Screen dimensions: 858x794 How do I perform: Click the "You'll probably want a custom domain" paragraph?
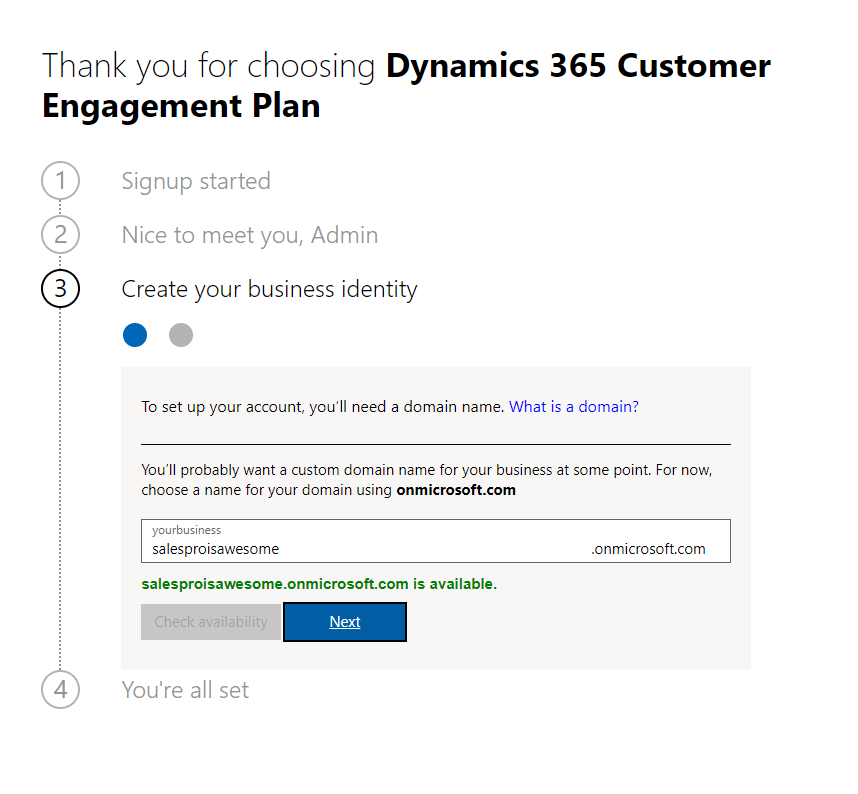pos(426,470)
